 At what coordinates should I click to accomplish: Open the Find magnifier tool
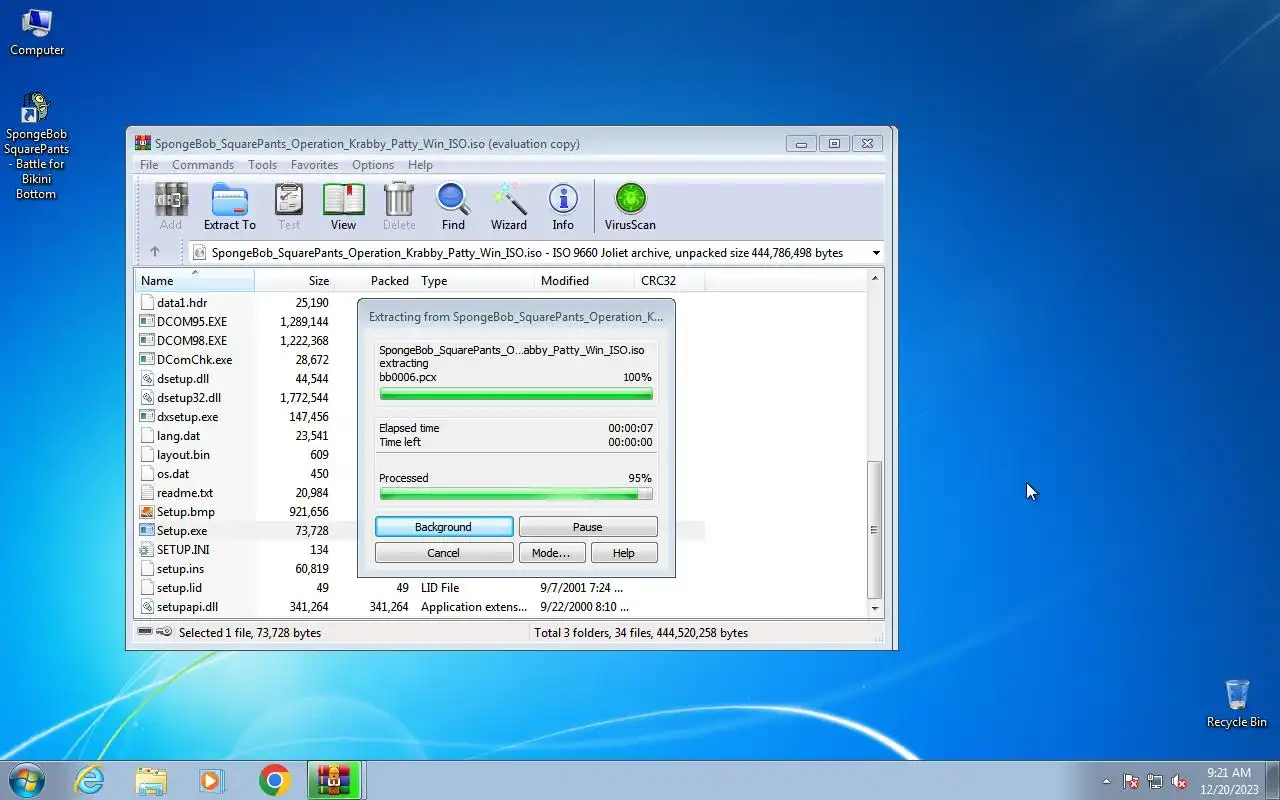click(x=453, y=207)
